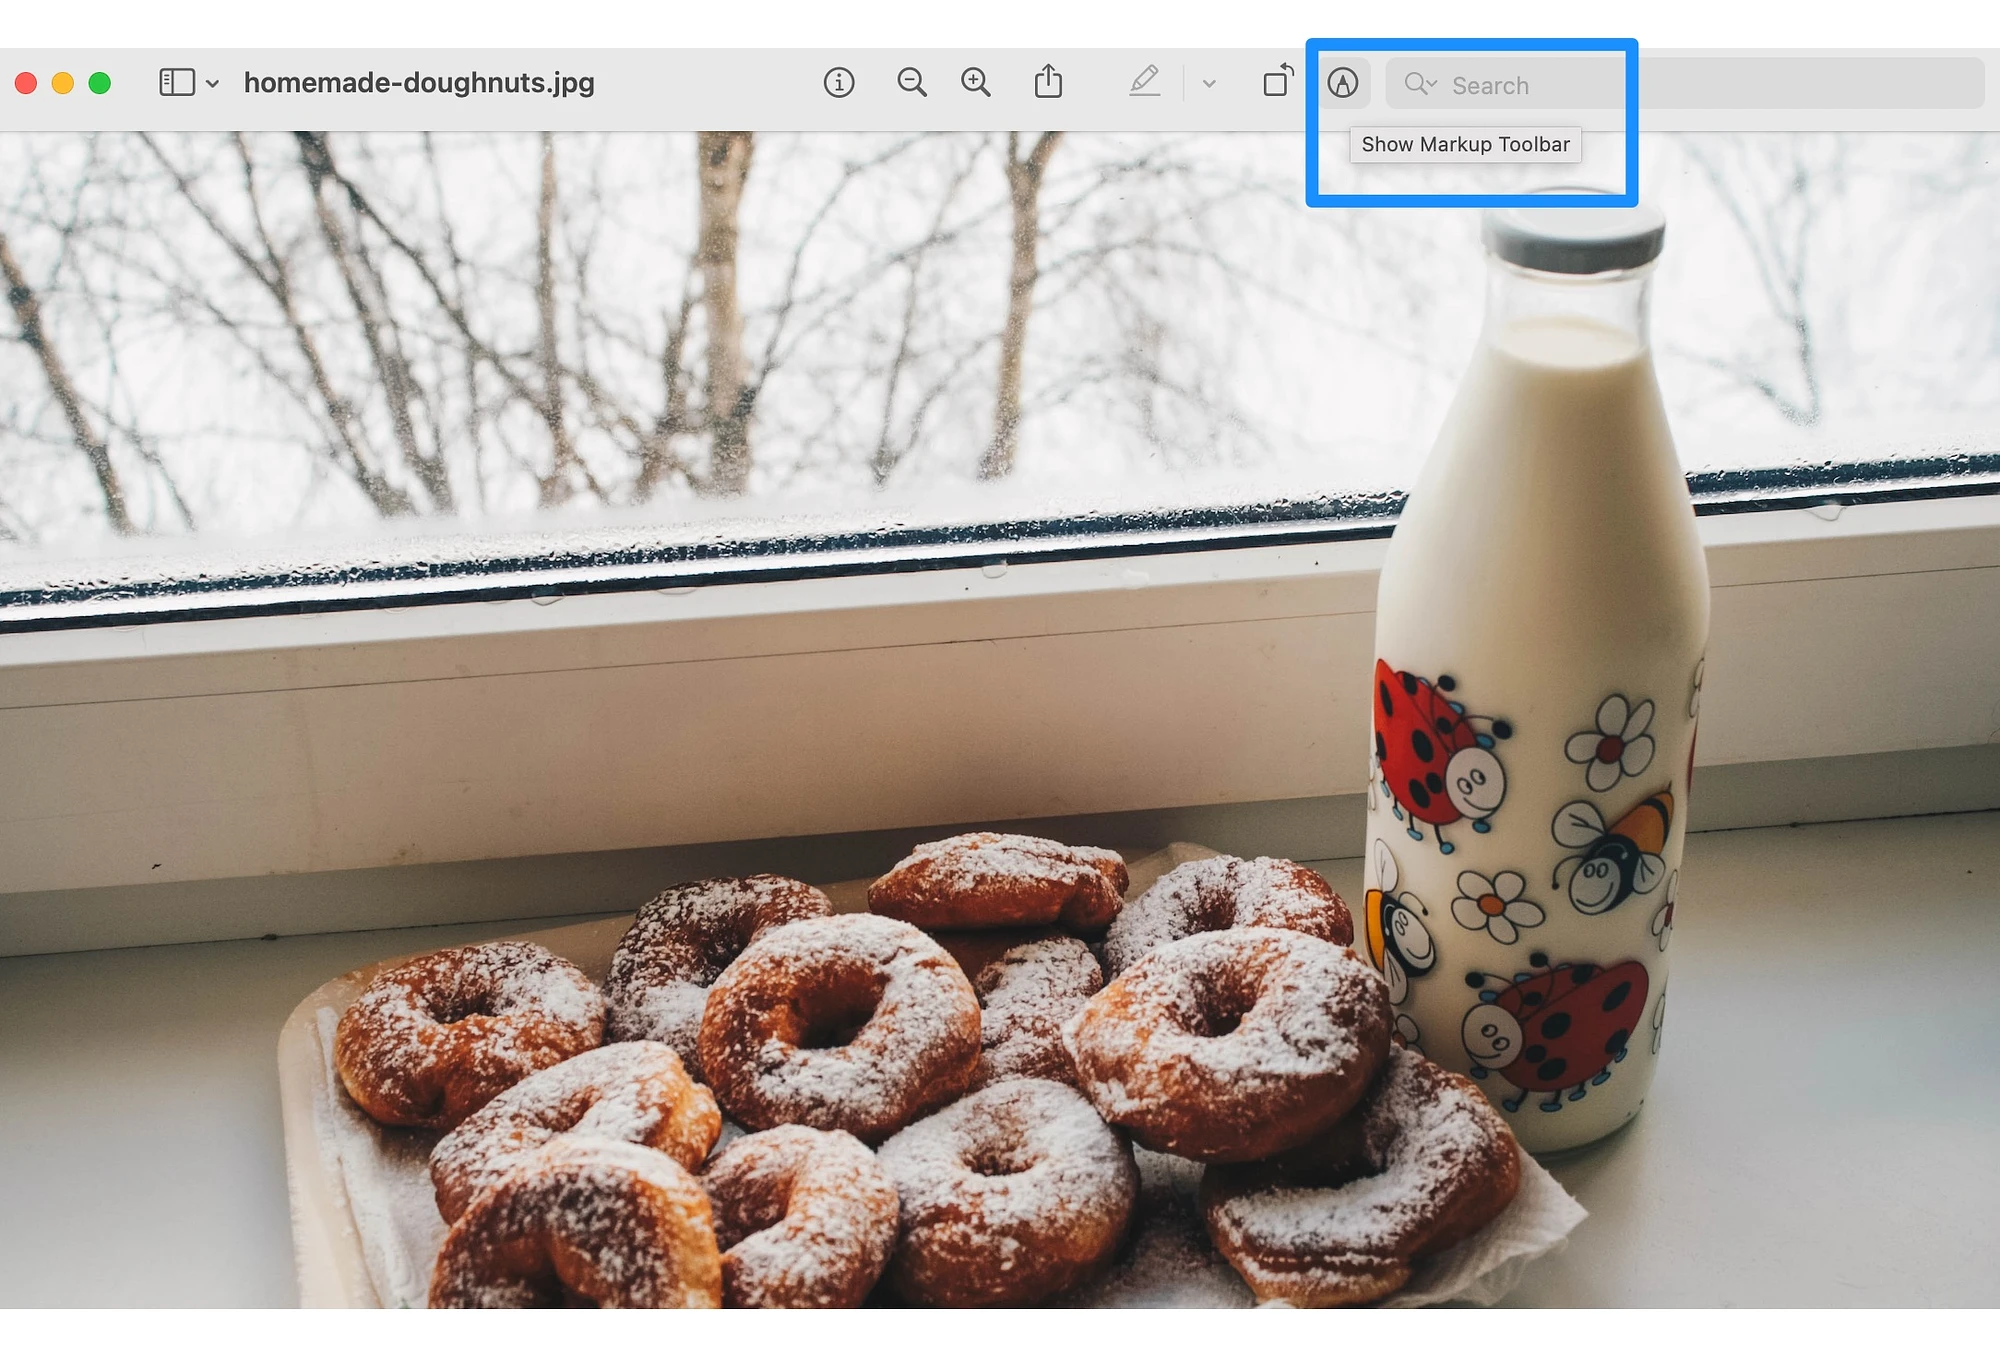
Task: Click the sidebar toggle chevron
Action: coord(210,80)
